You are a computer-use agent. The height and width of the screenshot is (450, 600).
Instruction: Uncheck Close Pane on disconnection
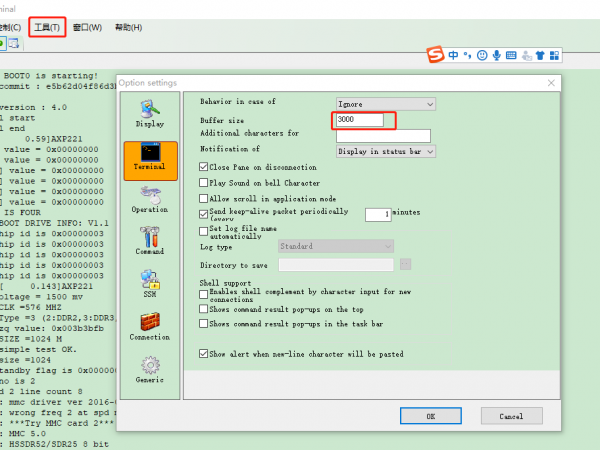click(x=204, y=167)
